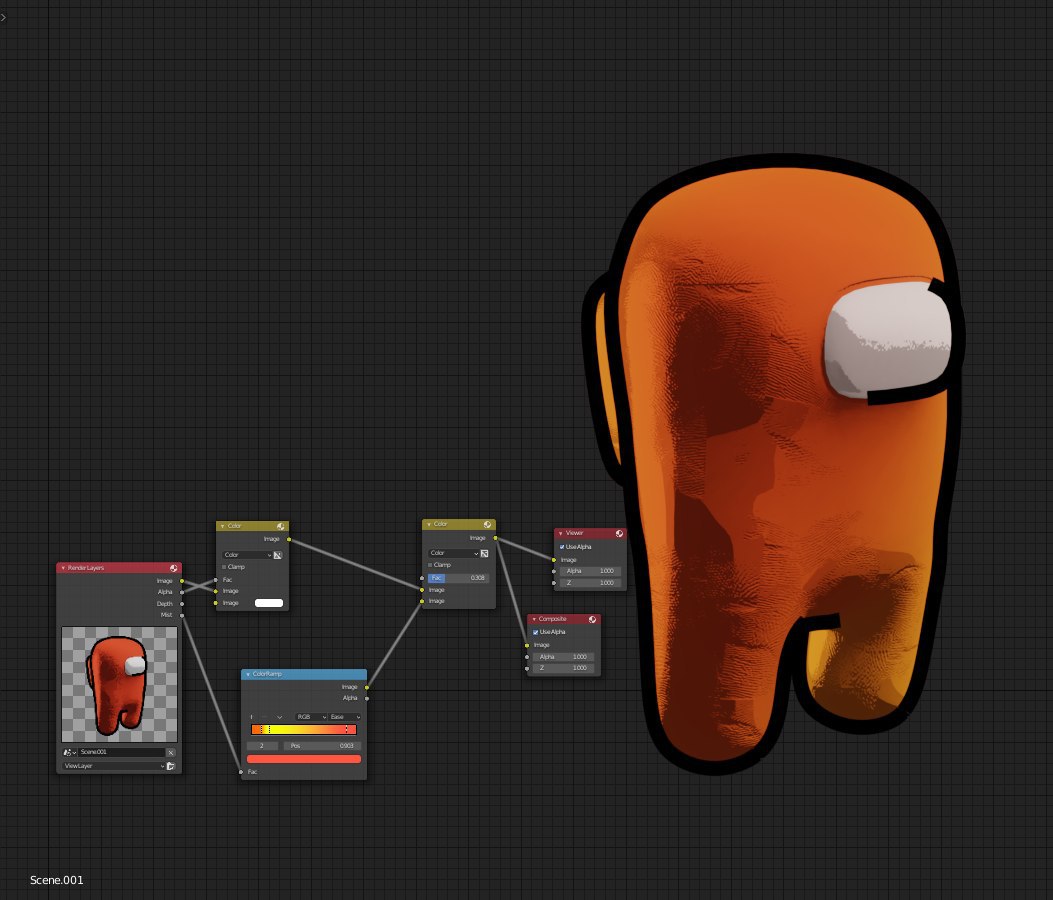The image size is (1053, 900).
Task: Enable Clamp on Color node with Fac 0.308
Action: [x=430, y=565]
